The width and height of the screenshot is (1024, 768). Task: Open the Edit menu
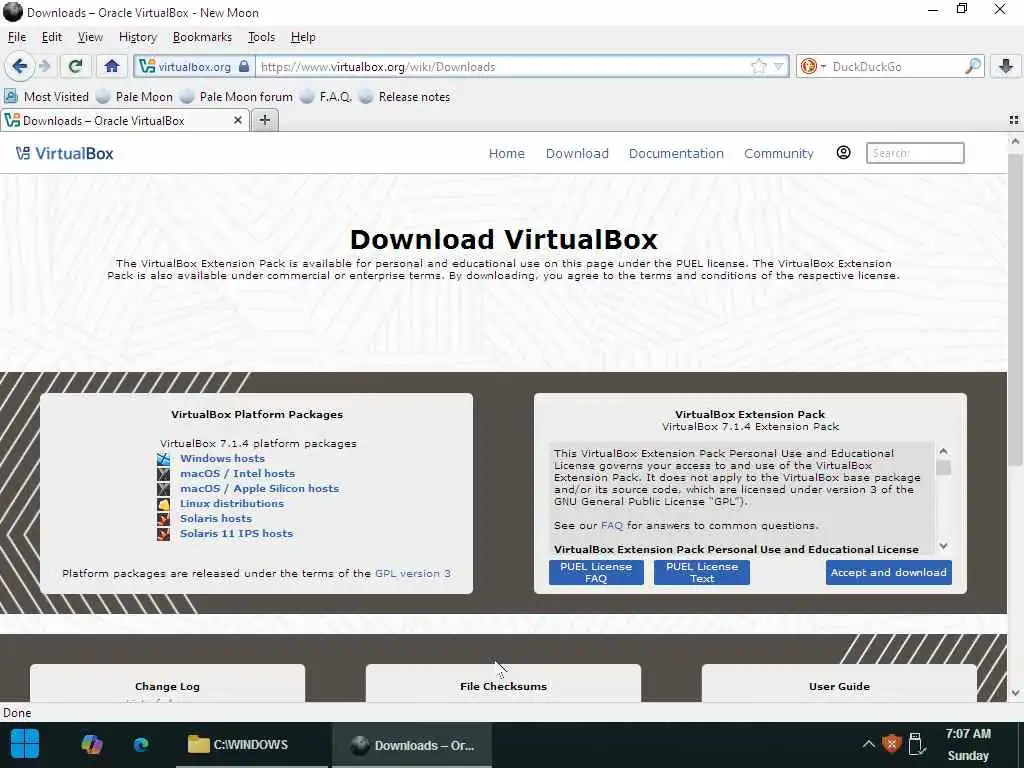[52, 37]
